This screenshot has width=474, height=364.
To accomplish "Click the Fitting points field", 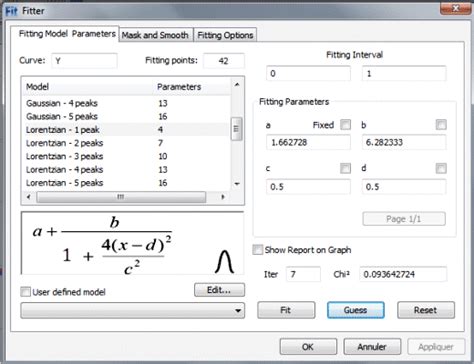I will [x=224, y=61].
